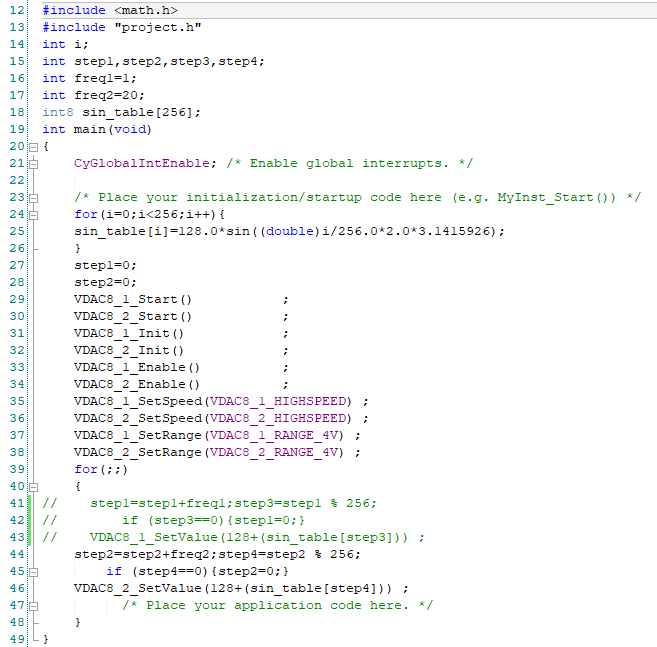Click VDAC8_2_RANGE_4V constant
The image size is (657, 647).
point(274,452)
